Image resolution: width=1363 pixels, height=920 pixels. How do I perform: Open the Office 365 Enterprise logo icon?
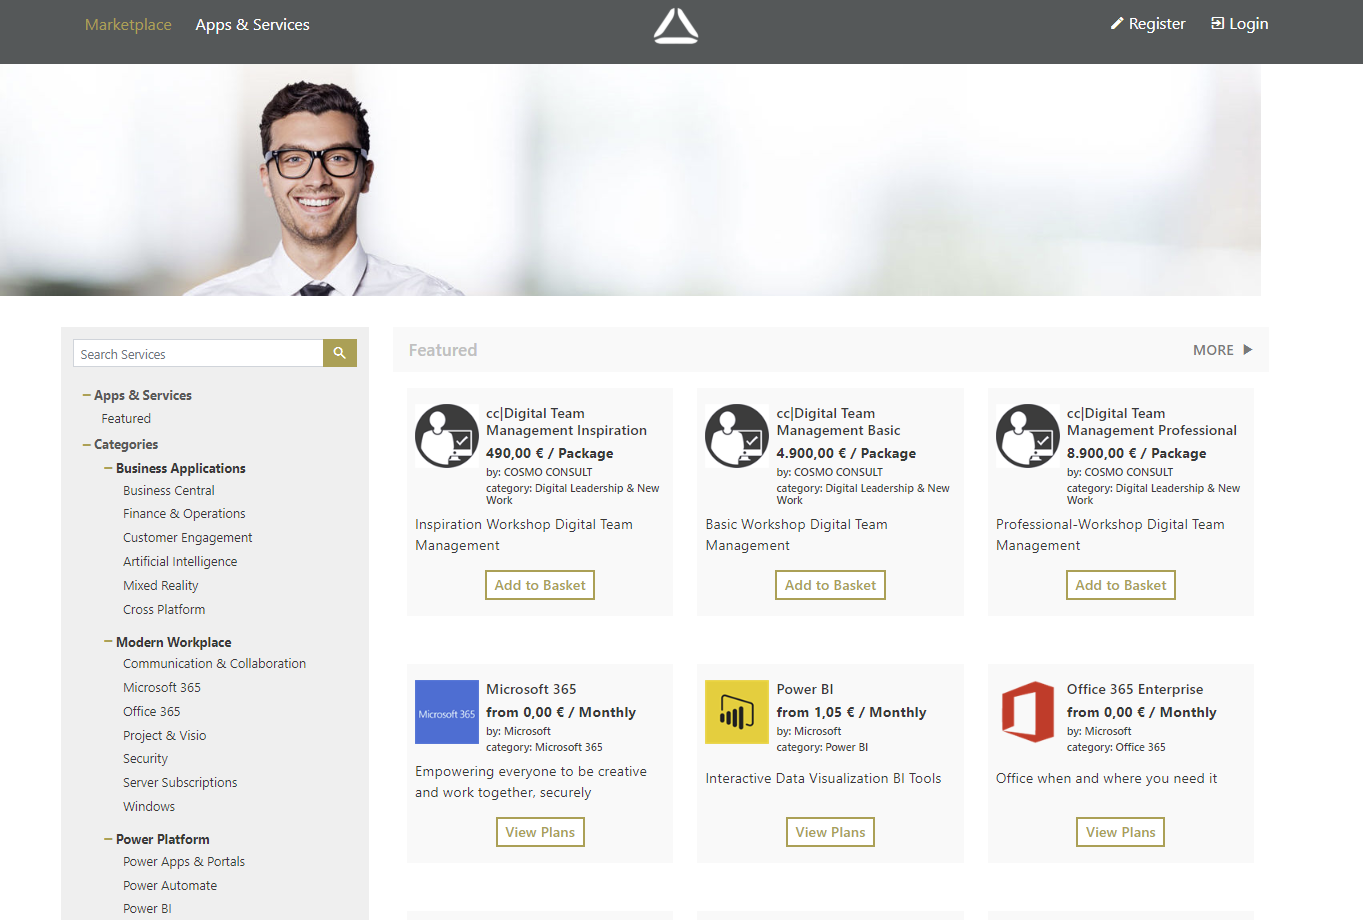point(1027,712)
